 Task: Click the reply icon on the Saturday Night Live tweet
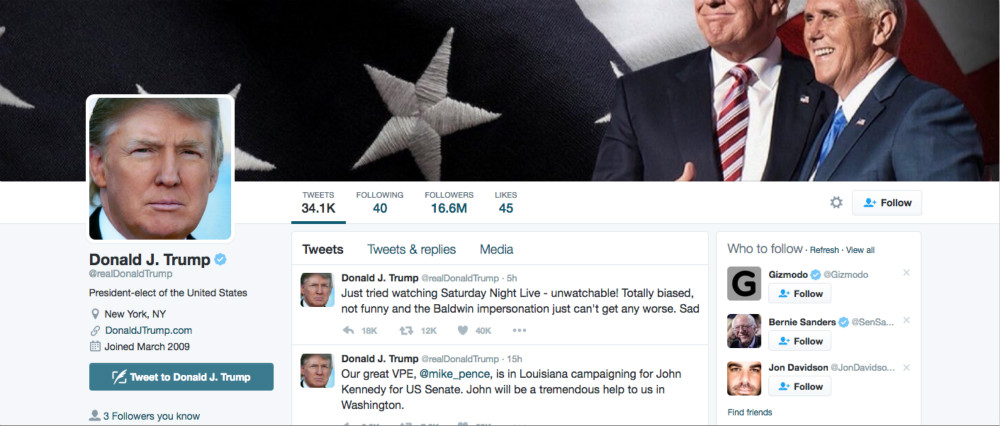point(348,330)
